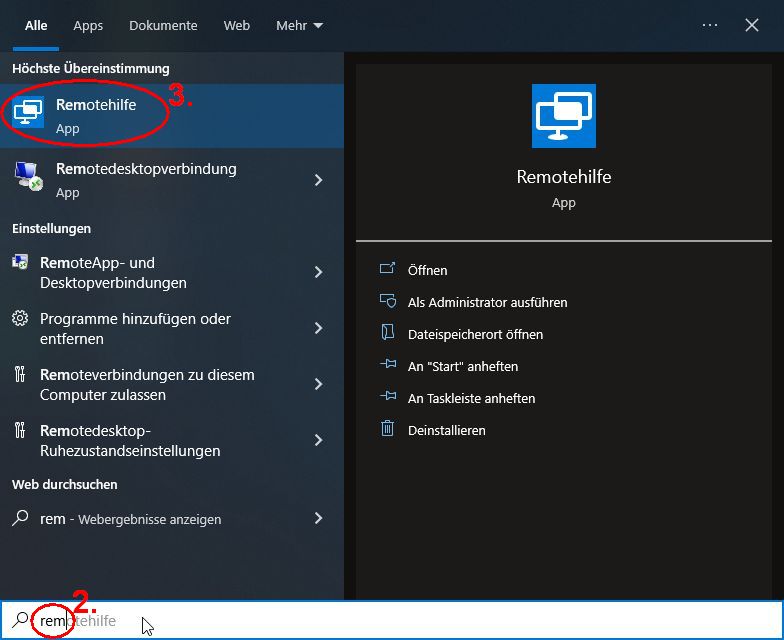Screen dimensions: 784x640
Task: Click the Remotedesktopverbindung app icon
Action: 28,176
